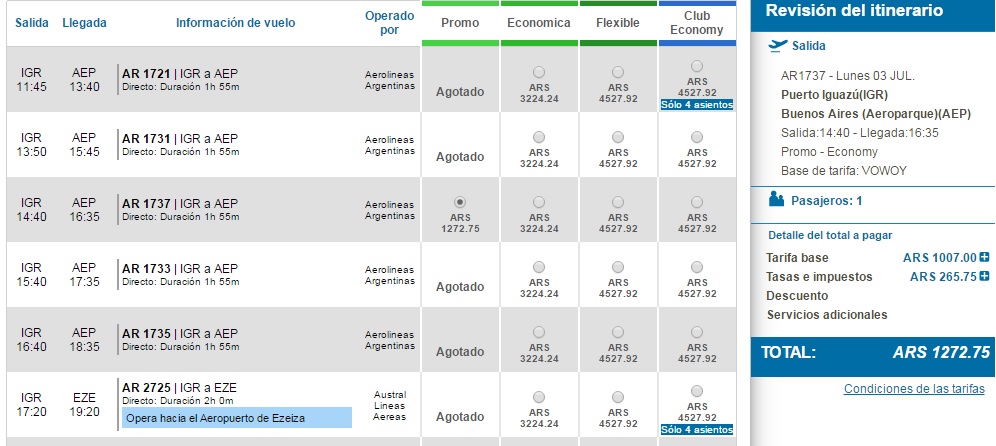Expand Tasas e impuestos plus icon
This screenshot has height=446, width=996.
pos(985,277)
